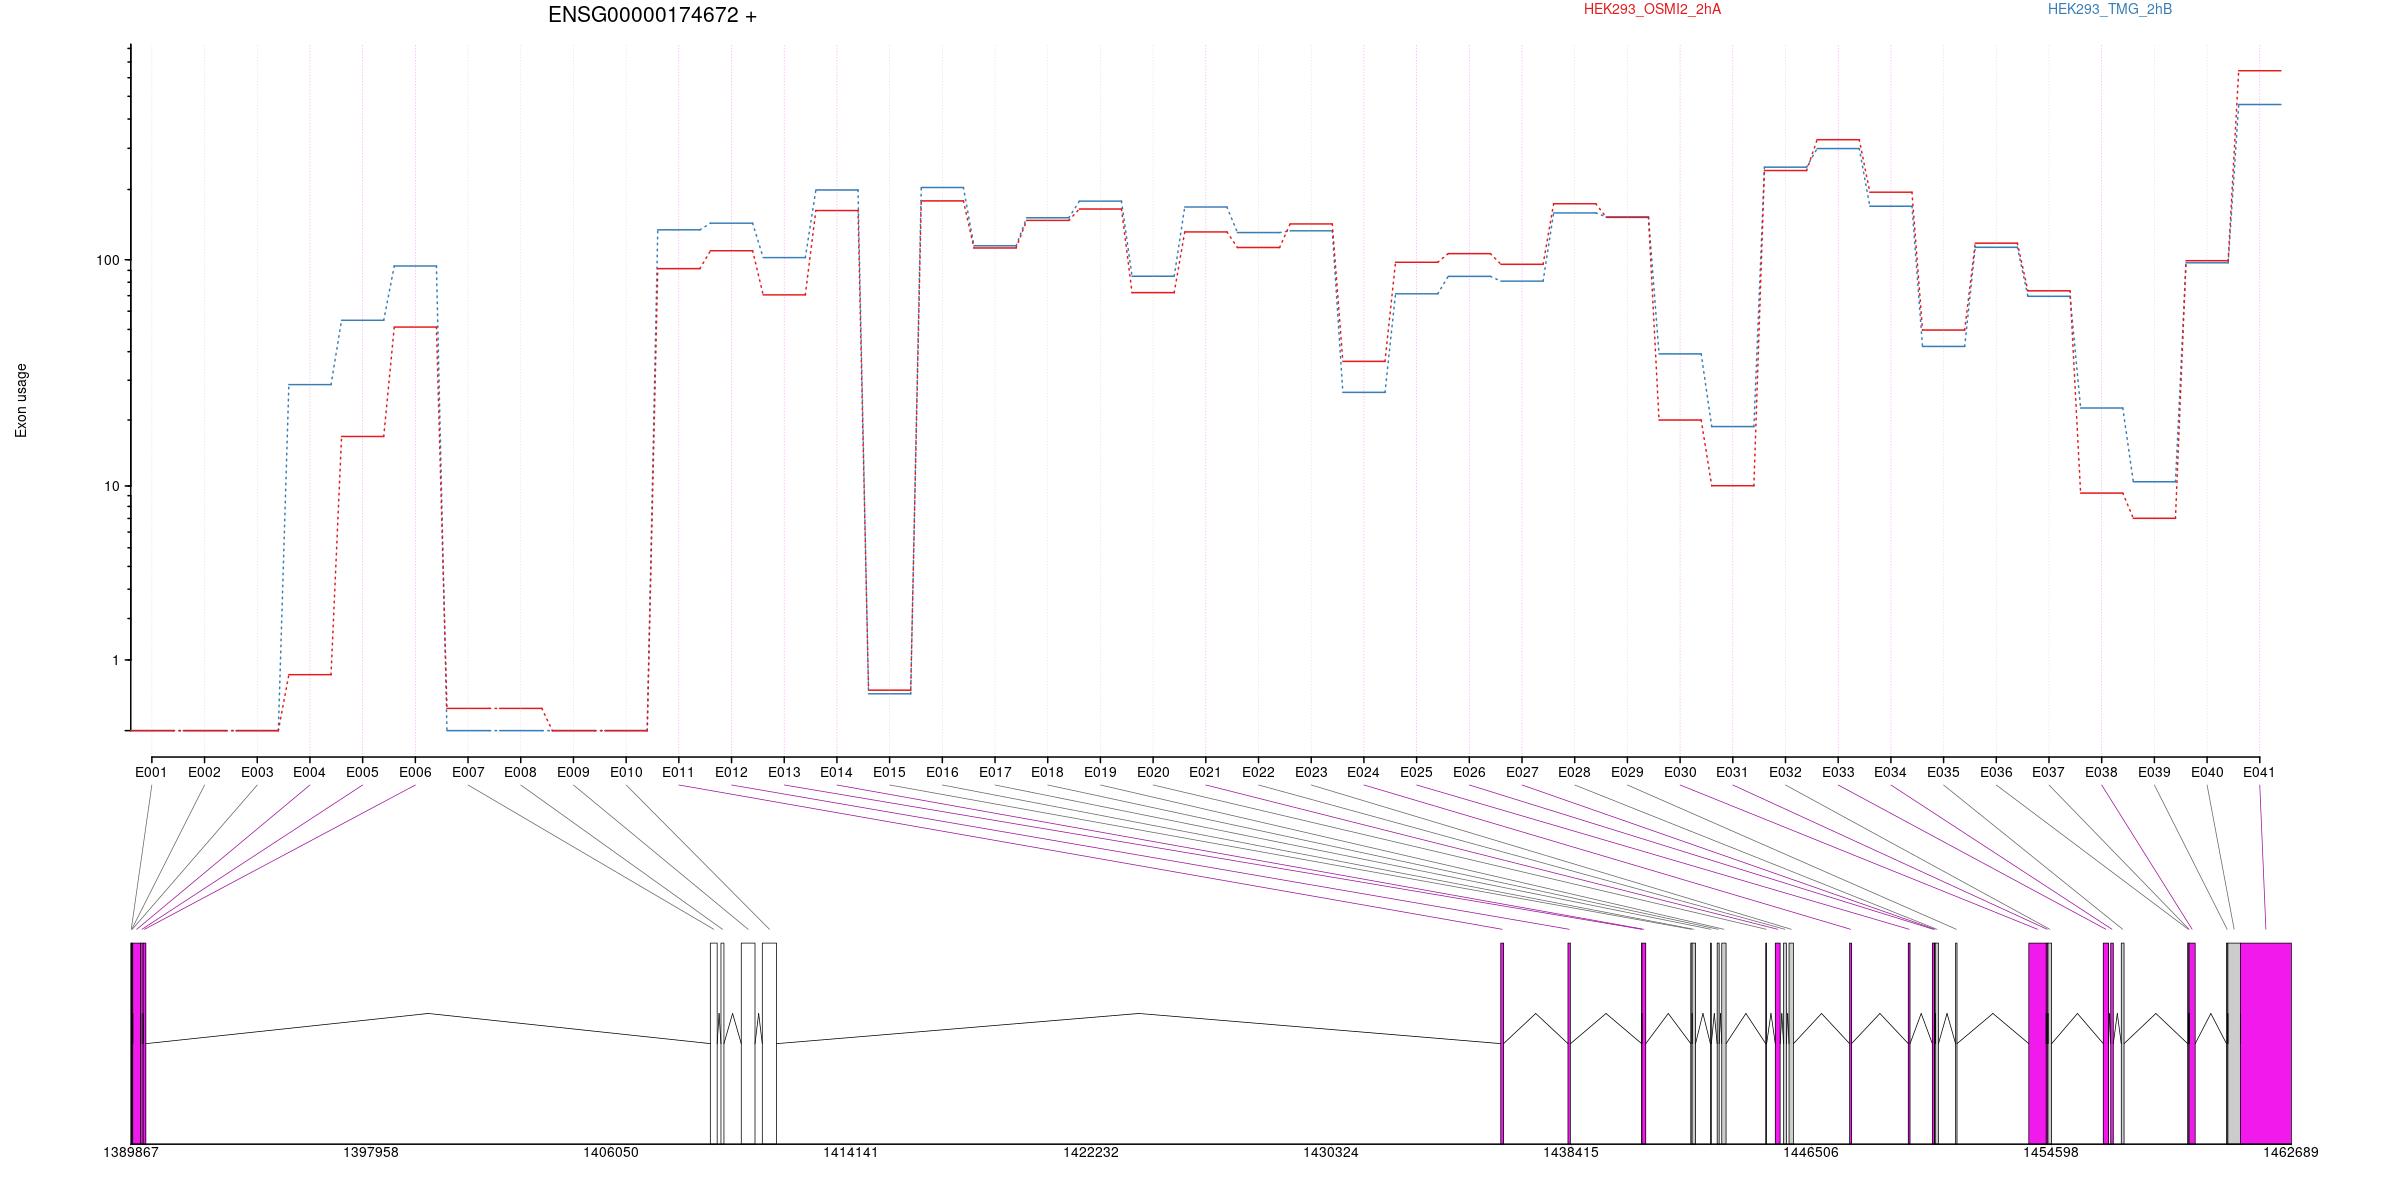Select exon label E007
2400x1200 pixels.
468,772
